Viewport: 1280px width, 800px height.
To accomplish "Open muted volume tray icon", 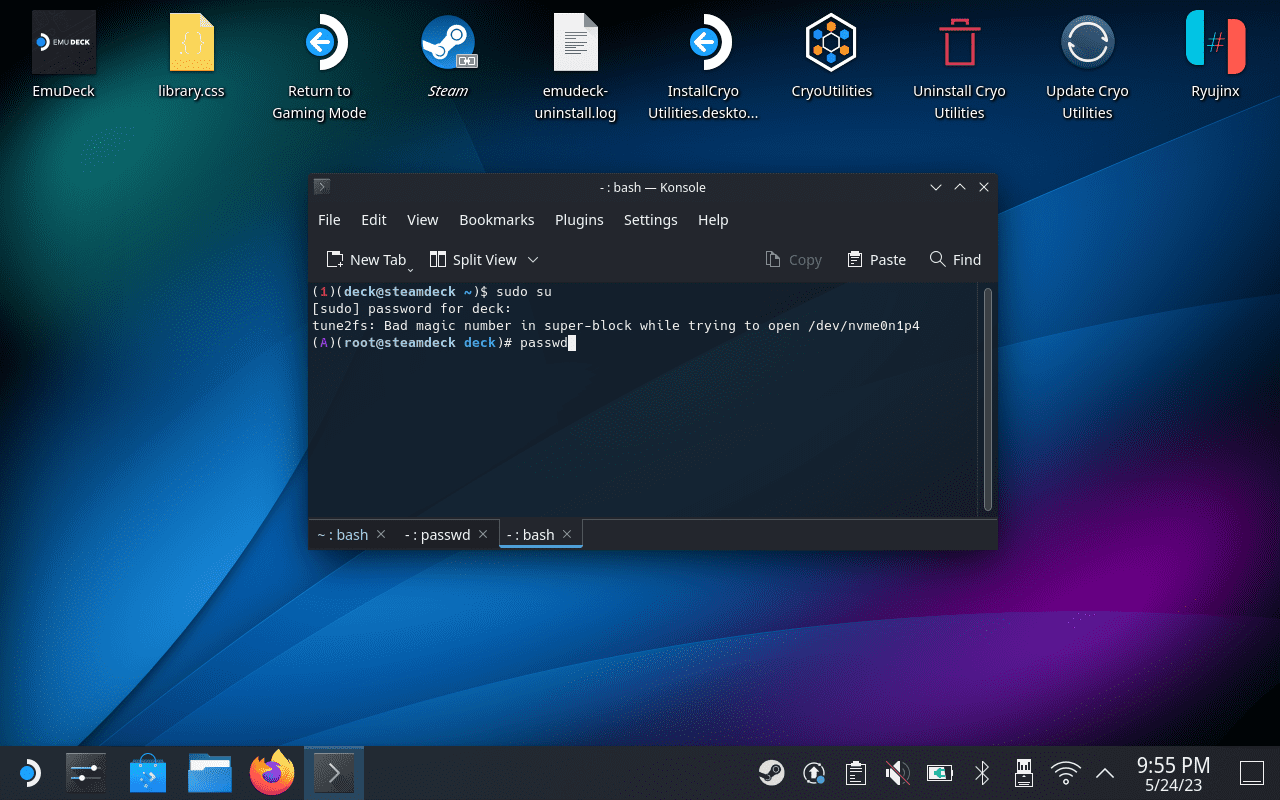I will (x=898, y=772).
